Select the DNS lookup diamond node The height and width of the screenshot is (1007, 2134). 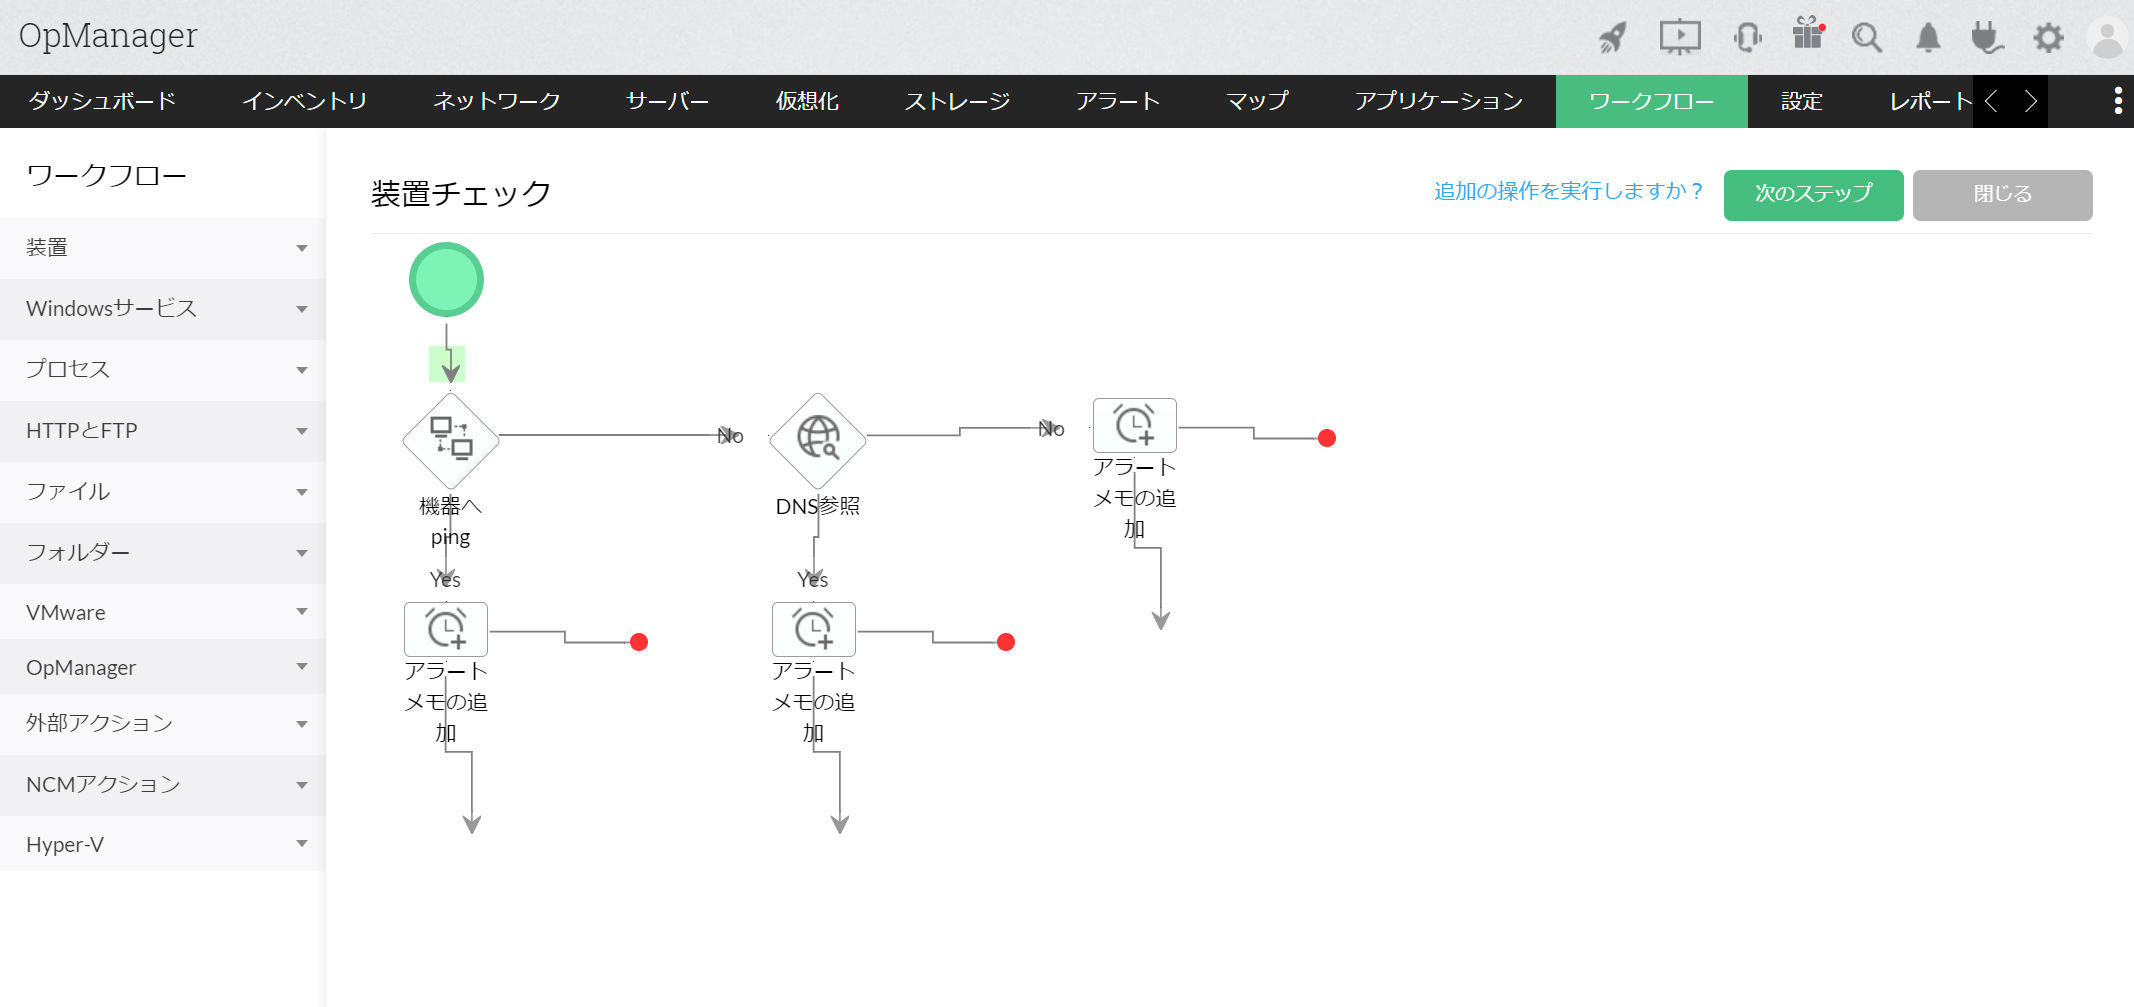point(818,440)
